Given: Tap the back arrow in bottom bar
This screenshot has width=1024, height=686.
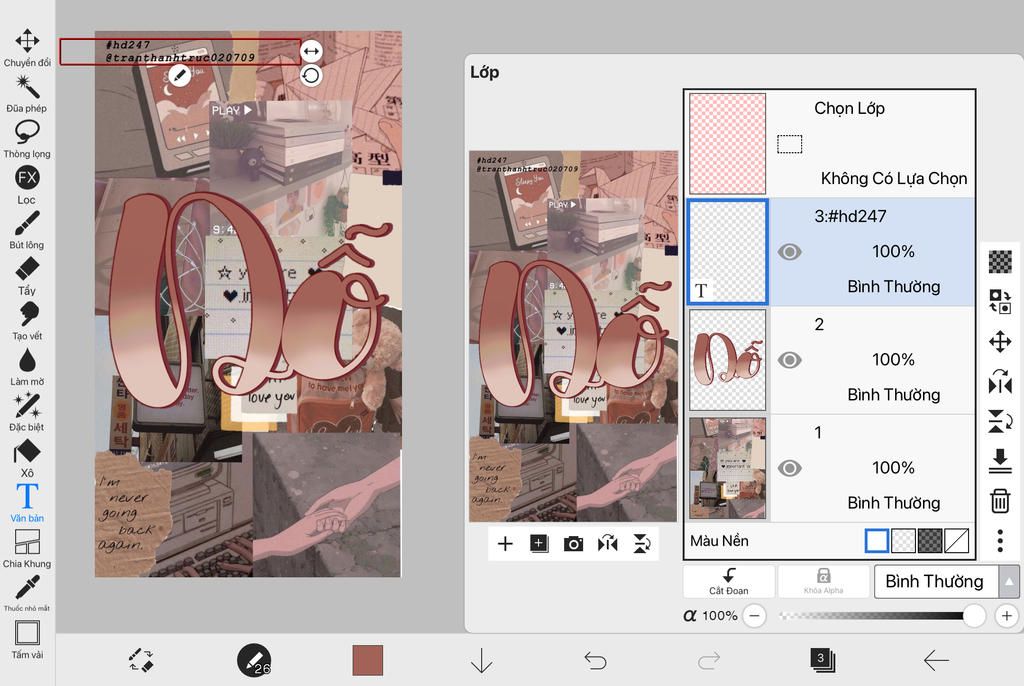Looking at the screenshot, I should [936, 661].
